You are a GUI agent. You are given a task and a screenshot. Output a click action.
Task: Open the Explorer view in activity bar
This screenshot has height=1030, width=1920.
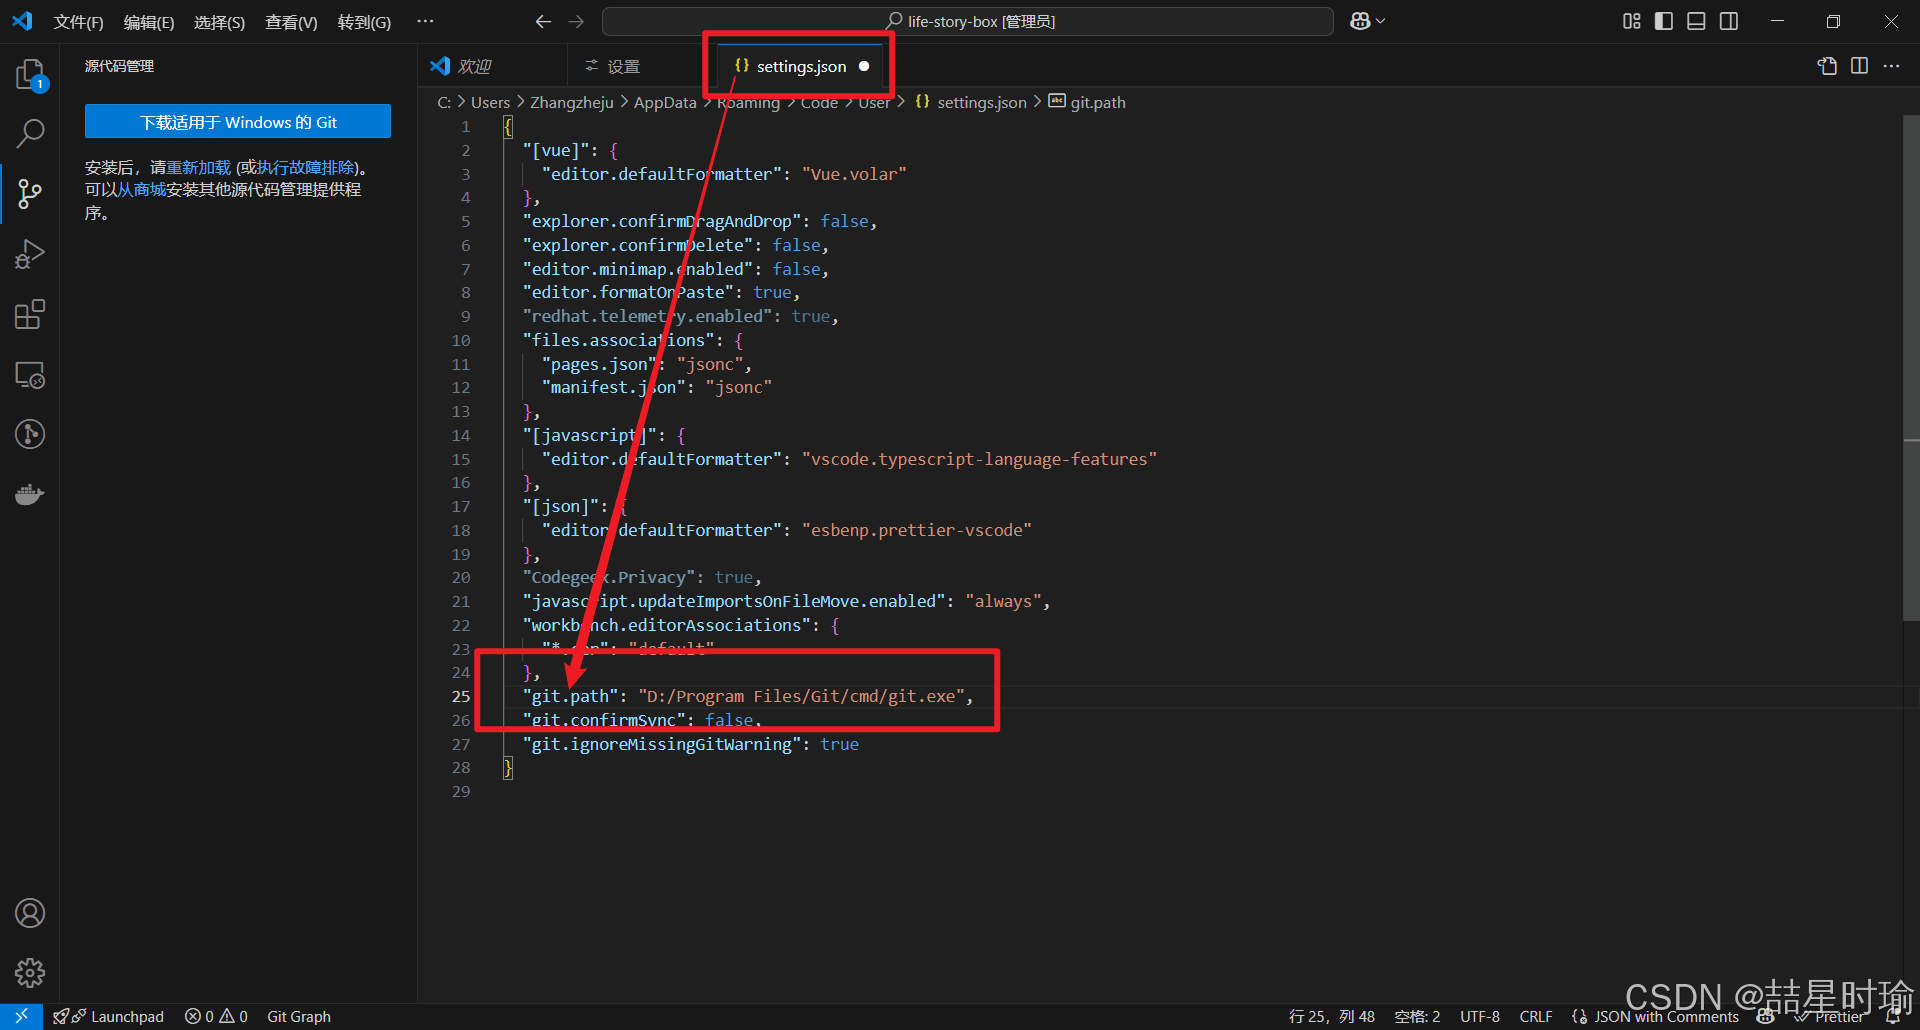point(30,74)
